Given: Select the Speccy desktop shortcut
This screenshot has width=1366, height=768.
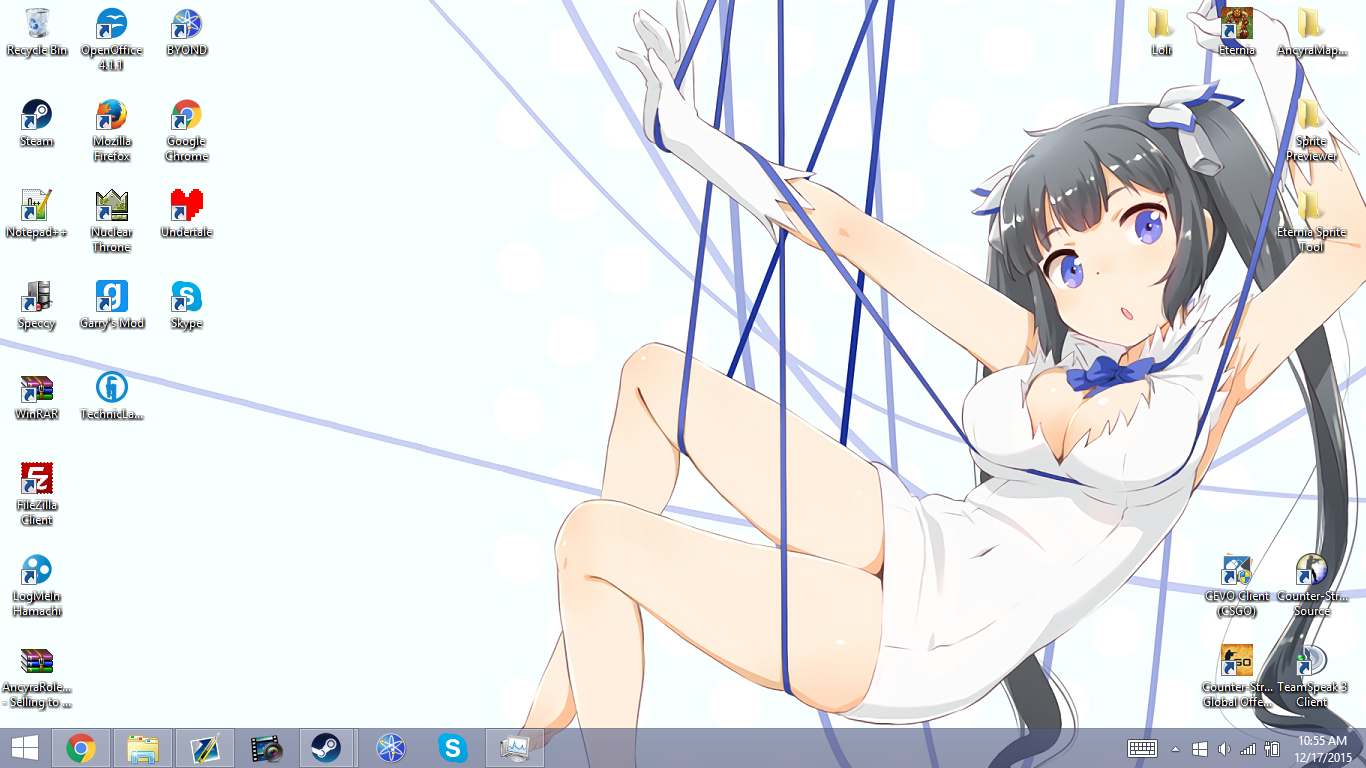Looking at the screenshot, I should pyautogui.click(x=37, y=305).
